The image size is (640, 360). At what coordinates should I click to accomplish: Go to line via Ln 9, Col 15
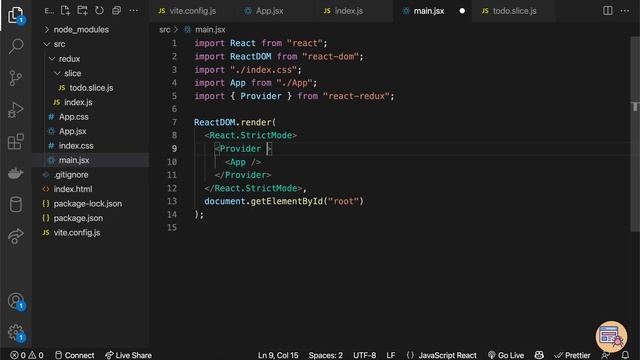[x=278, y=355]
